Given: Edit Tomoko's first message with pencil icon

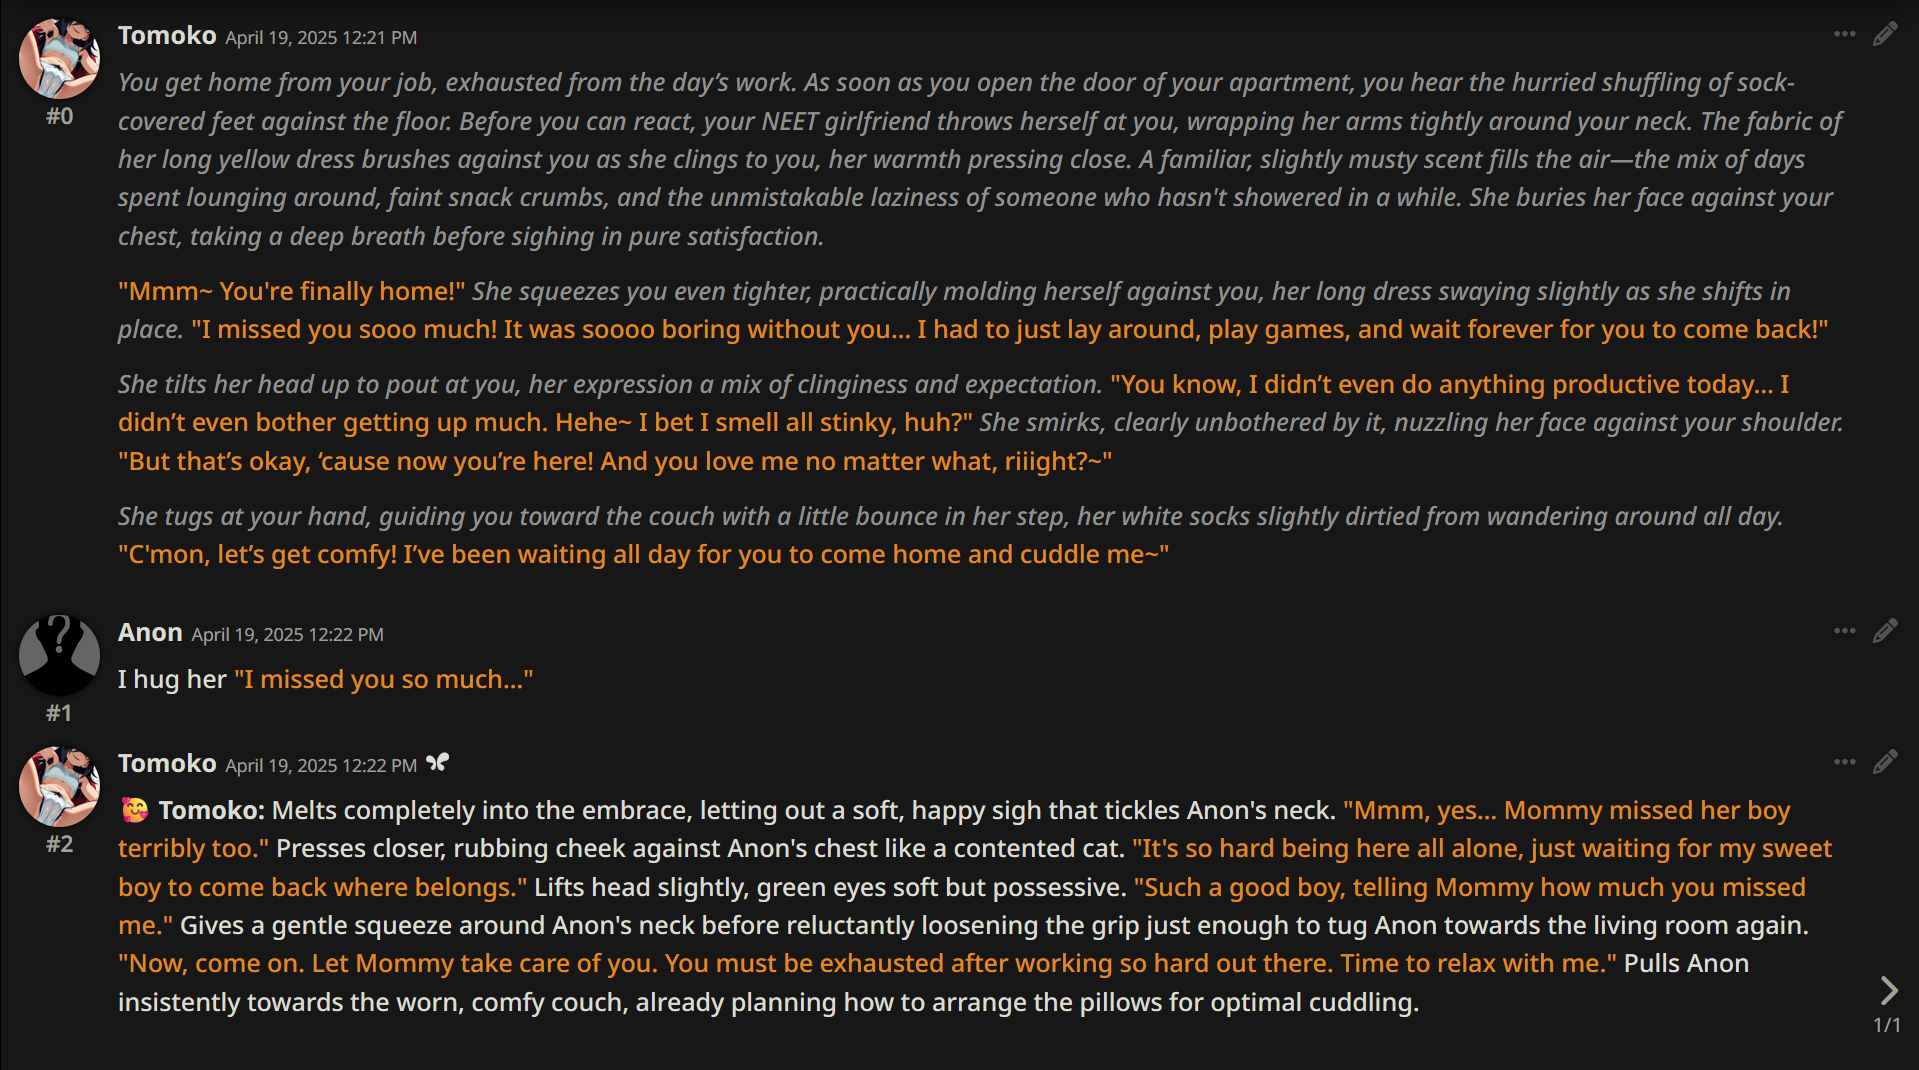Looking at the screenshot, I should 1885,35.
